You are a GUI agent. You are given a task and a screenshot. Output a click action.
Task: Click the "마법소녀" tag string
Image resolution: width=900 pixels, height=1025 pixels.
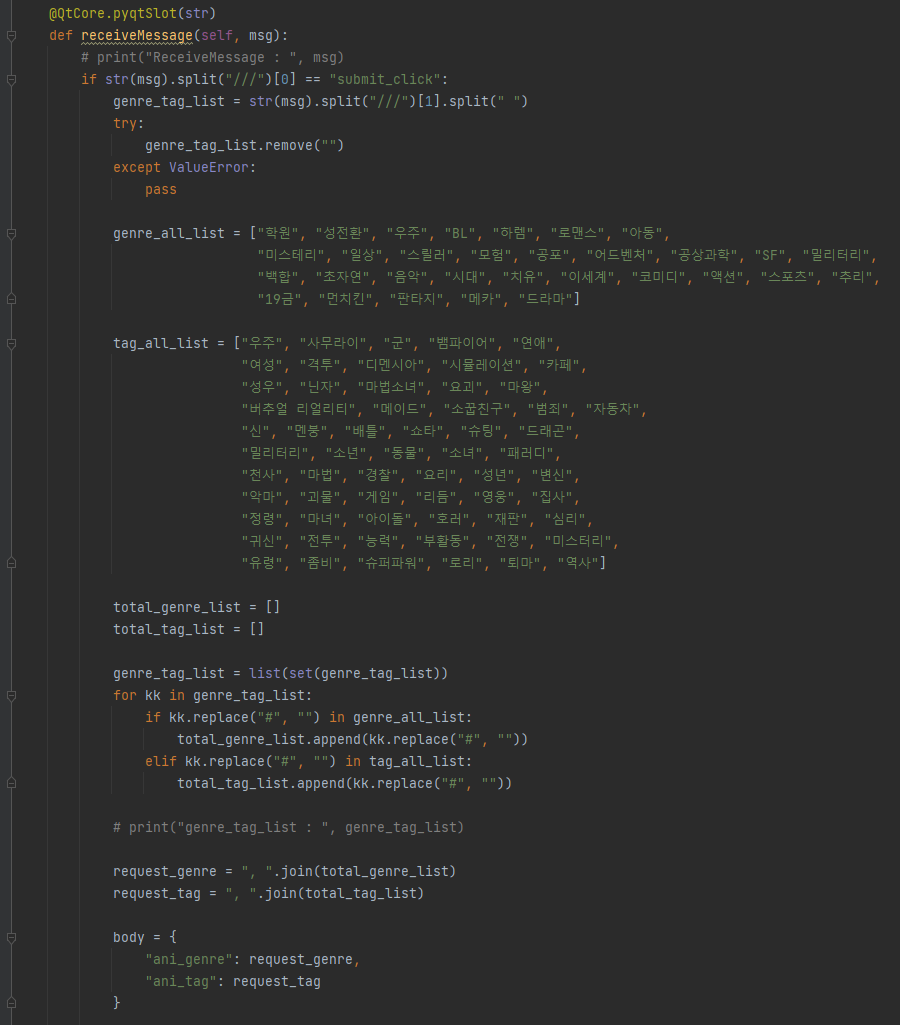(x=391, y=387)
